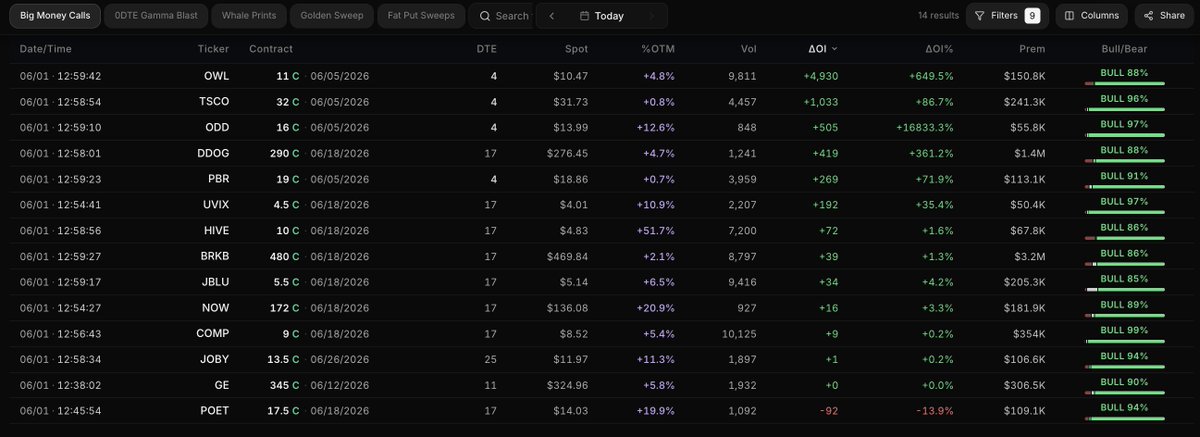Click the +51.7% OTM value

tap(656, 230)
